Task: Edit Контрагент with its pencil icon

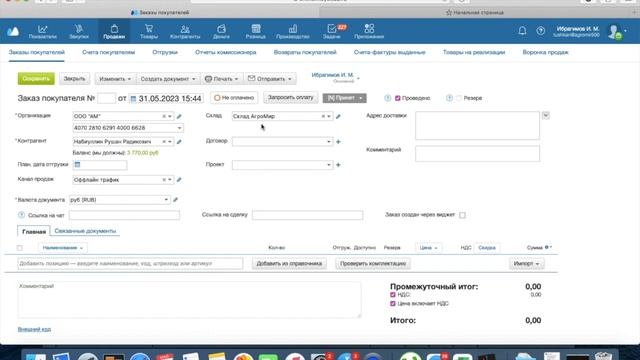Action: click(179, 142)
